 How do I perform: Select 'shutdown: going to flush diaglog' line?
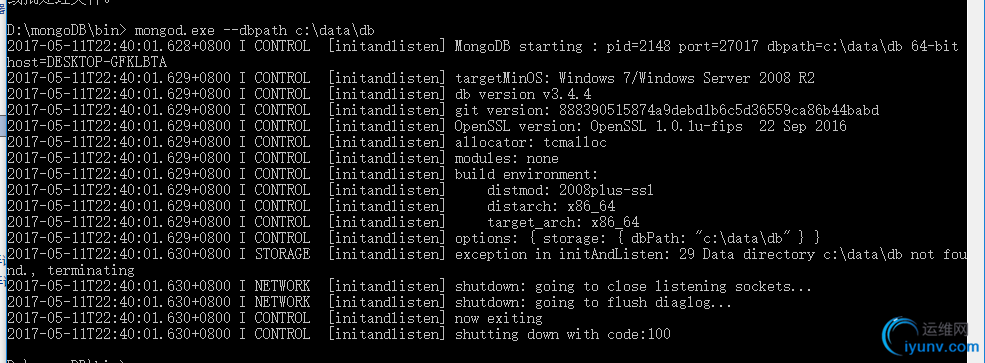(x=369, y=302)
